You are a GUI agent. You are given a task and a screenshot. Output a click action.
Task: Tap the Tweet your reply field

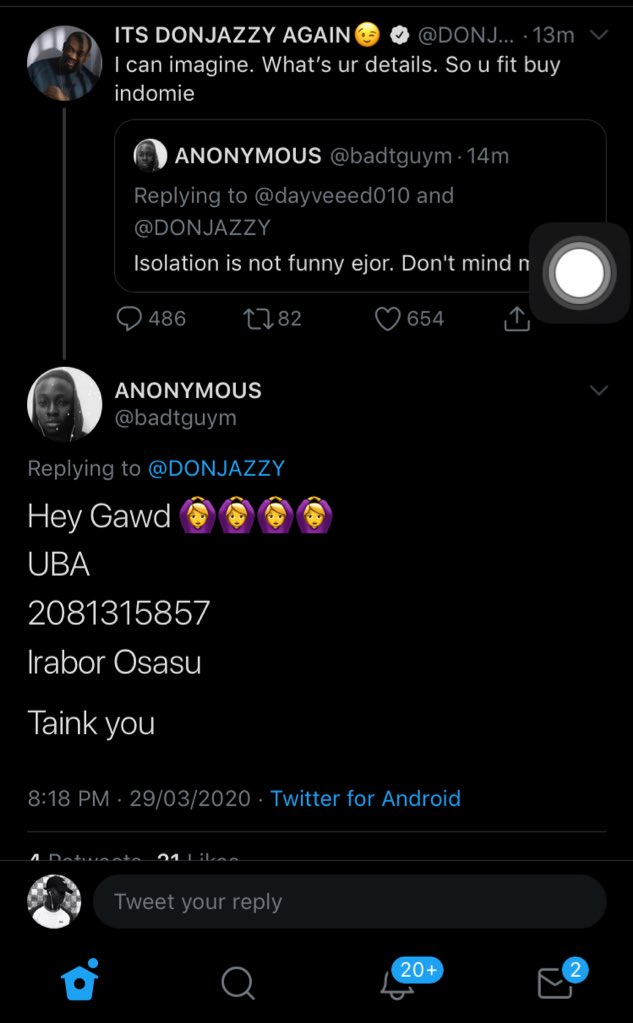350,902
